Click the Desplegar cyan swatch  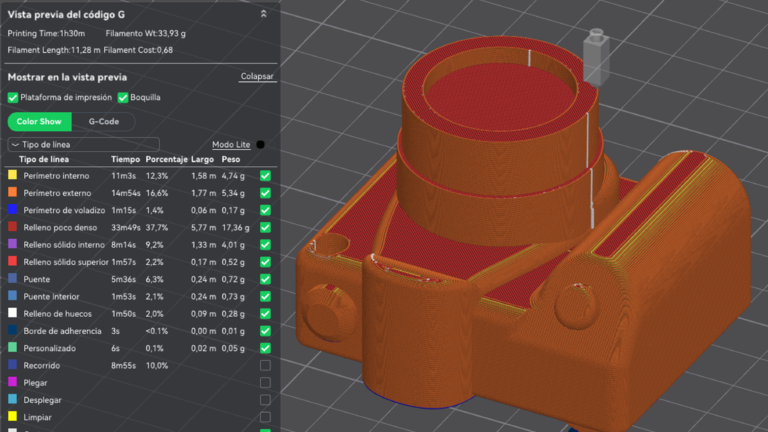pos(13,399)
